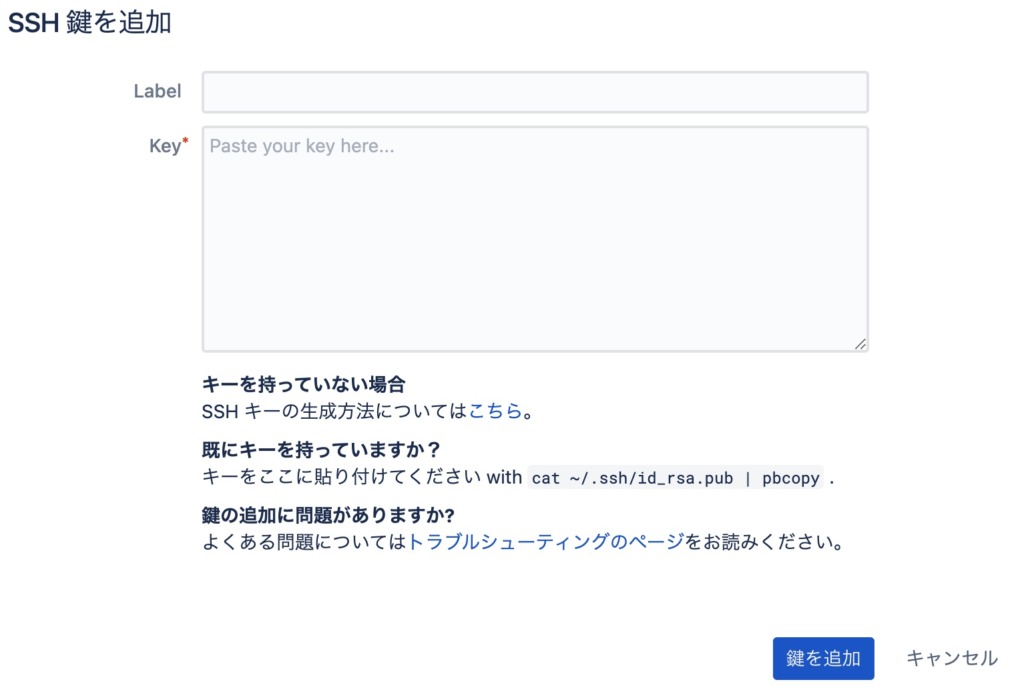1024x692 pixels.
Task: Select the Label field caption
Action: (x=157, y=91)
